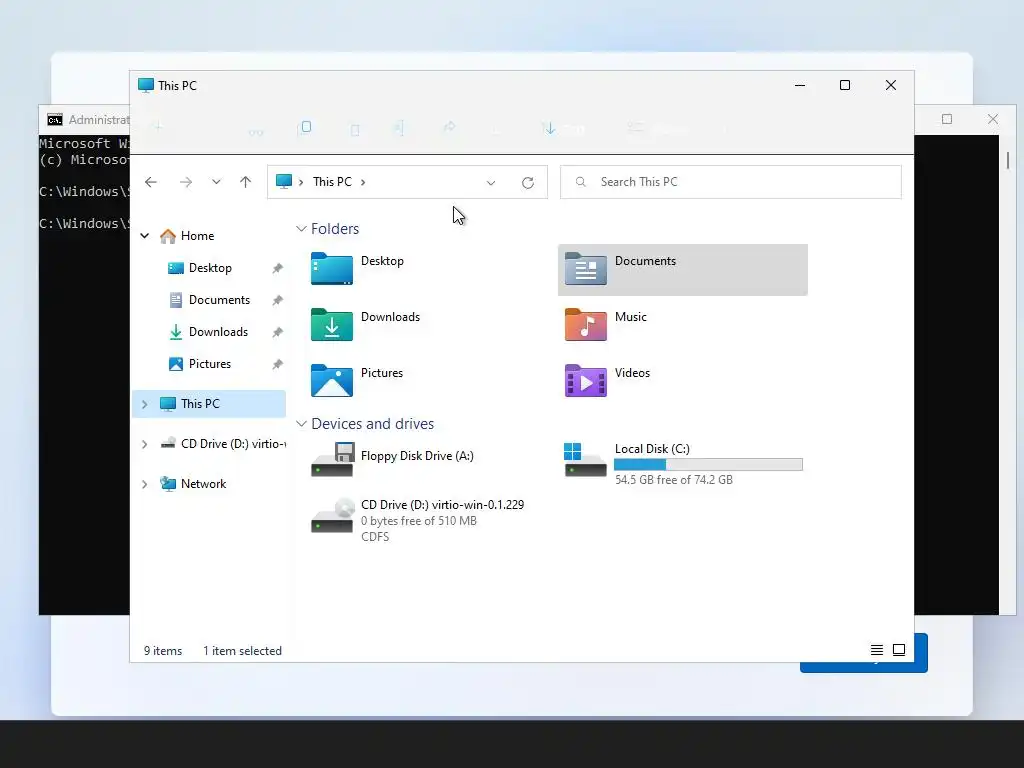Image resolution: width=1024 pixels, height=768 pixels.
Task: Click the '0 bytes free of 510 MB' text
Action: point(419,521)
